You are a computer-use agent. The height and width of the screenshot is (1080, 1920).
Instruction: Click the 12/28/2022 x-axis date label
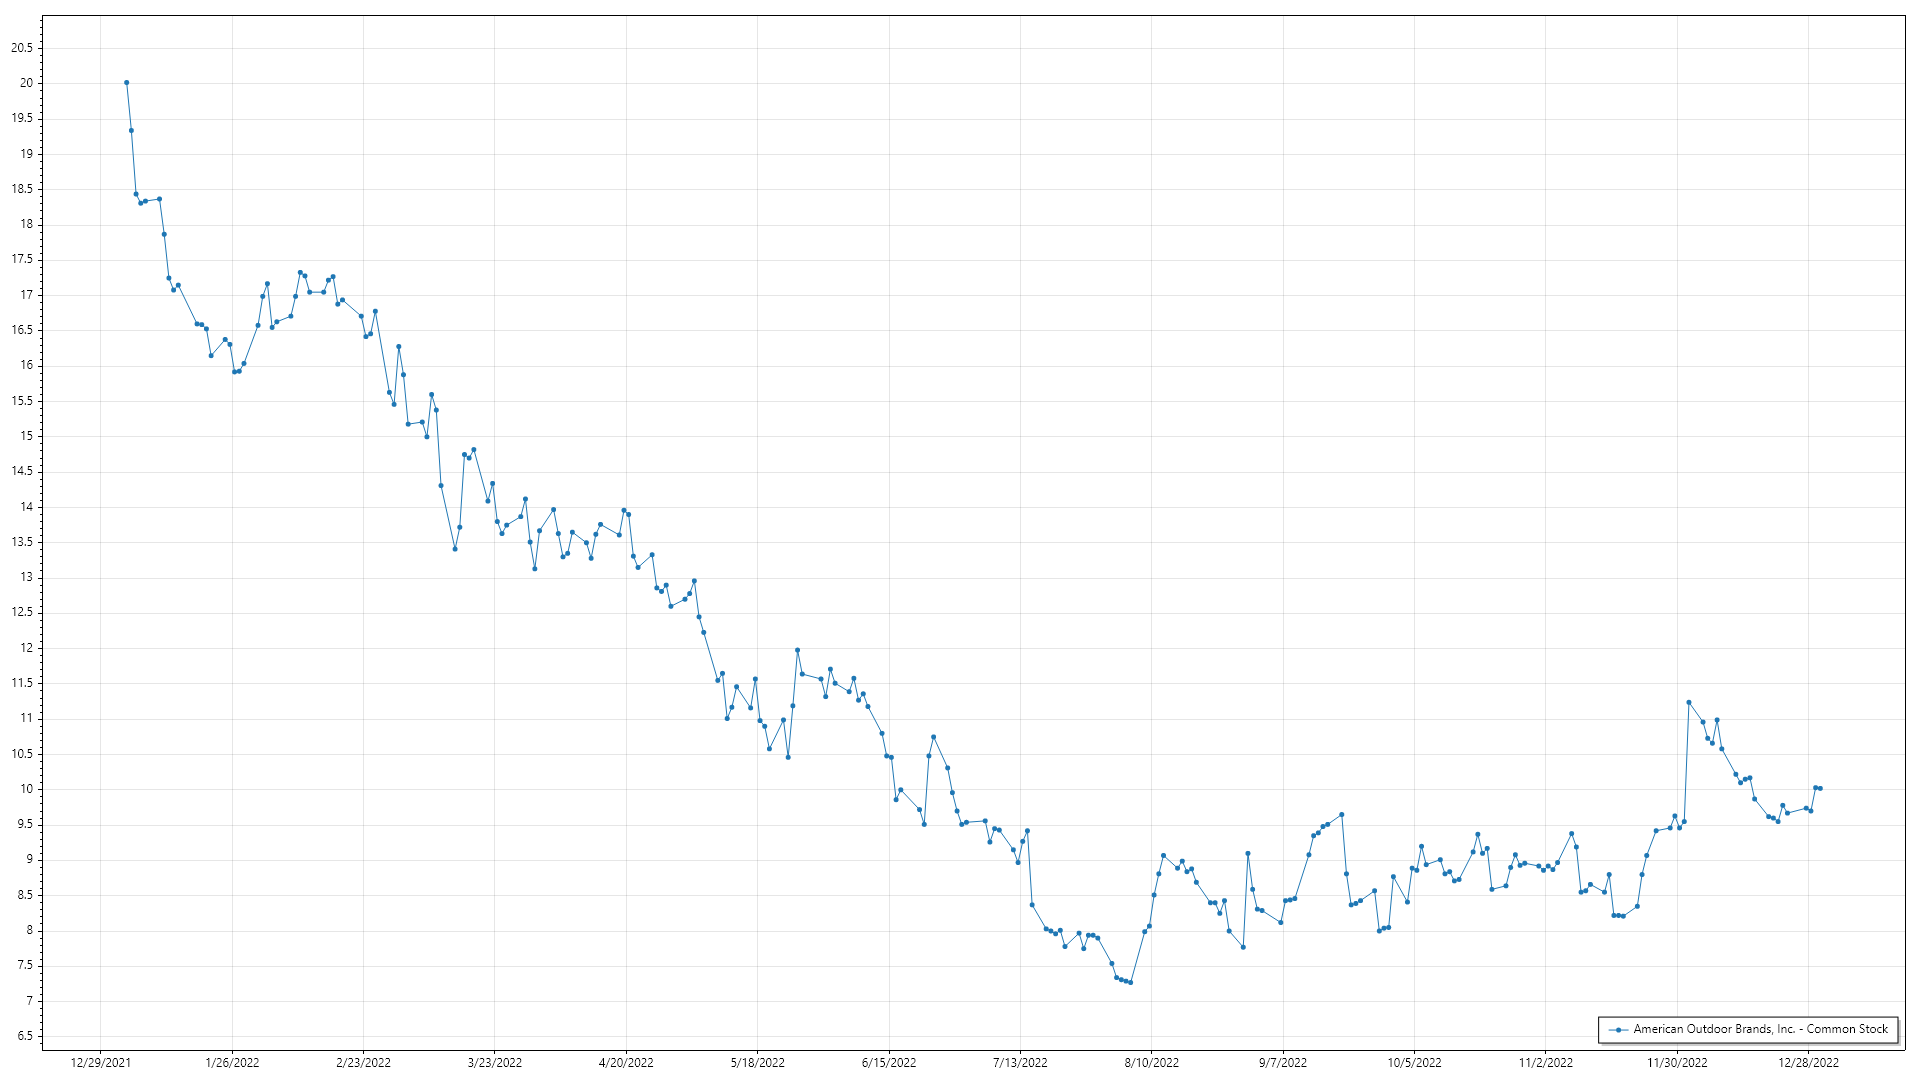(1808, 1063)
